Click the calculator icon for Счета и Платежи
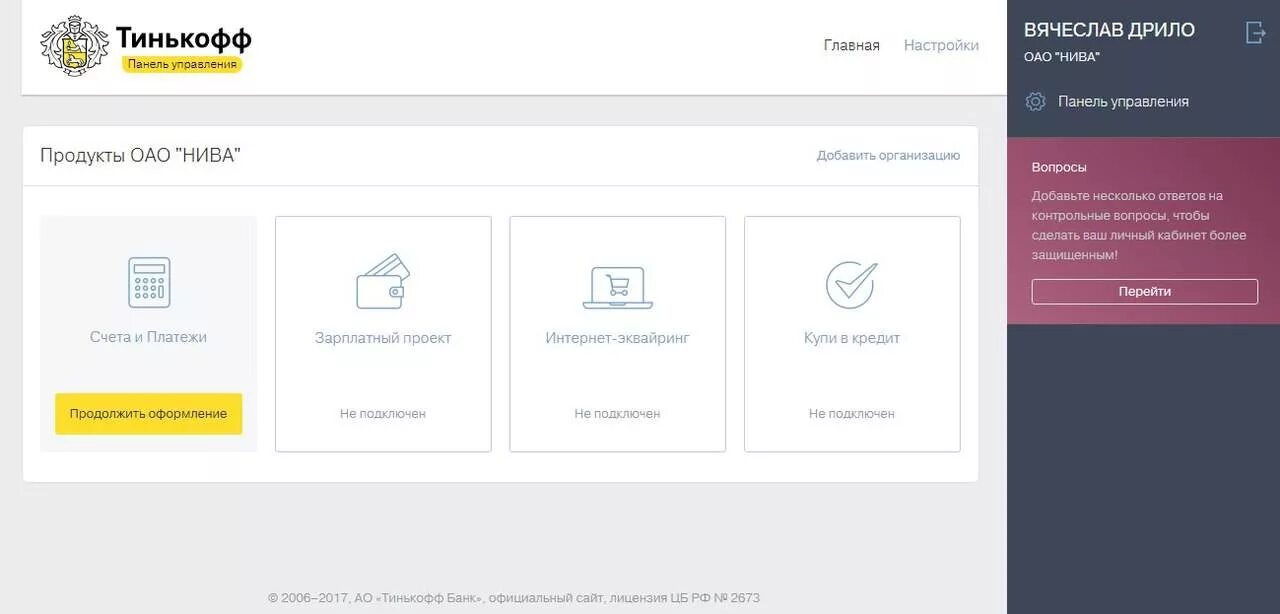Viewport: 1280px width, 614px height. 149,282
